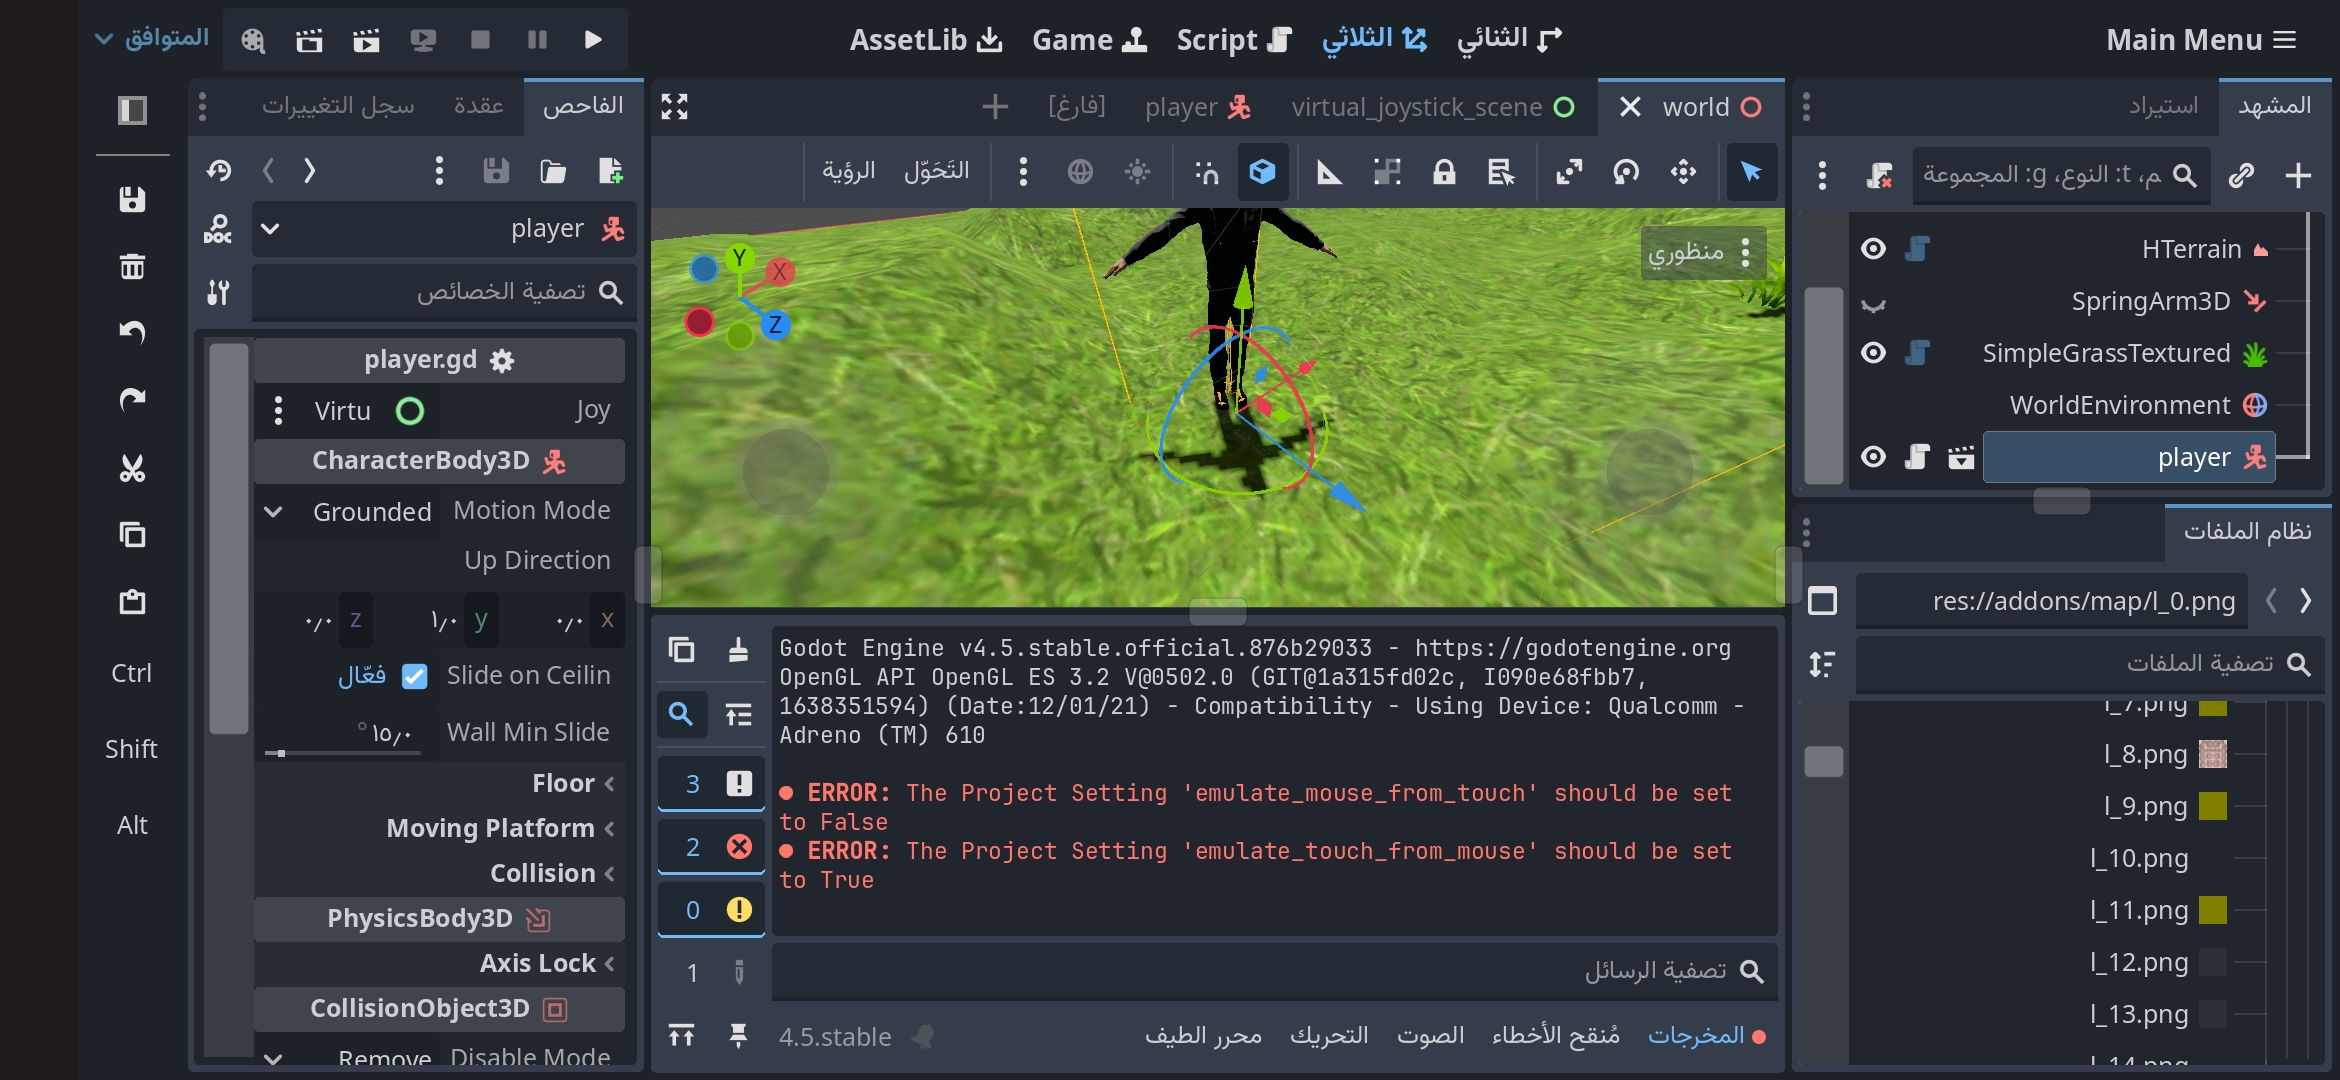Toggle Use Local Space cube icon
This screenshot has height=1080, width=2340.
tap(1262, 172)
